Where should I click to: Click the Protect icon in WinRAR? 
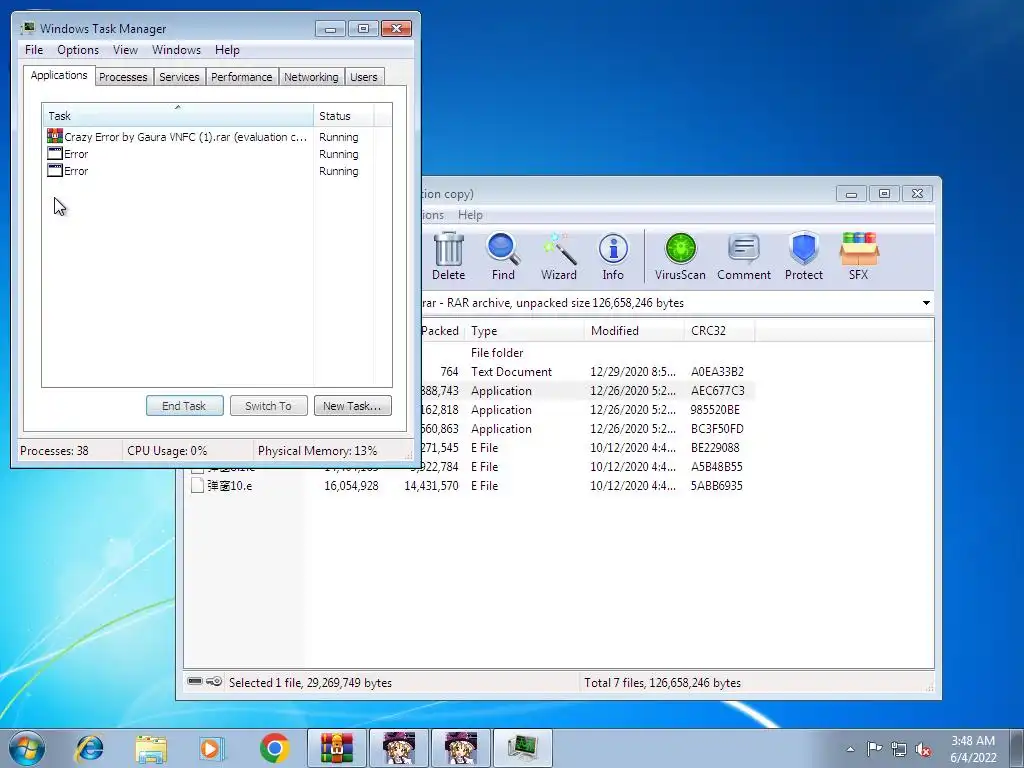803,257
